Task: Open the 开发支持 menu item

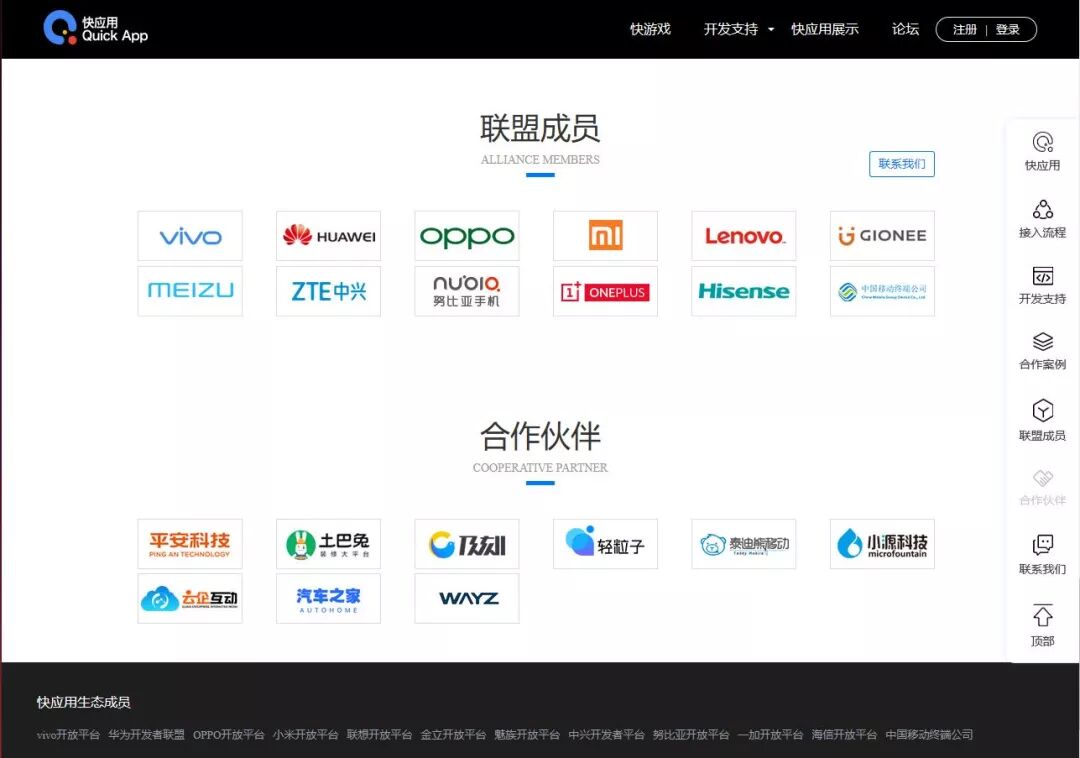Action: coord(731,29)
